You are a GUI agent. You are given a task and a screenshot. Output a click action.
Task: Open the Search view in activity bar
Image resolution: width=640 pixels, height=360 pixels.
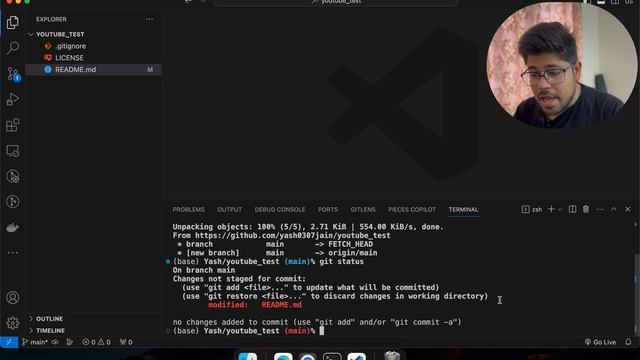[13, 48]
